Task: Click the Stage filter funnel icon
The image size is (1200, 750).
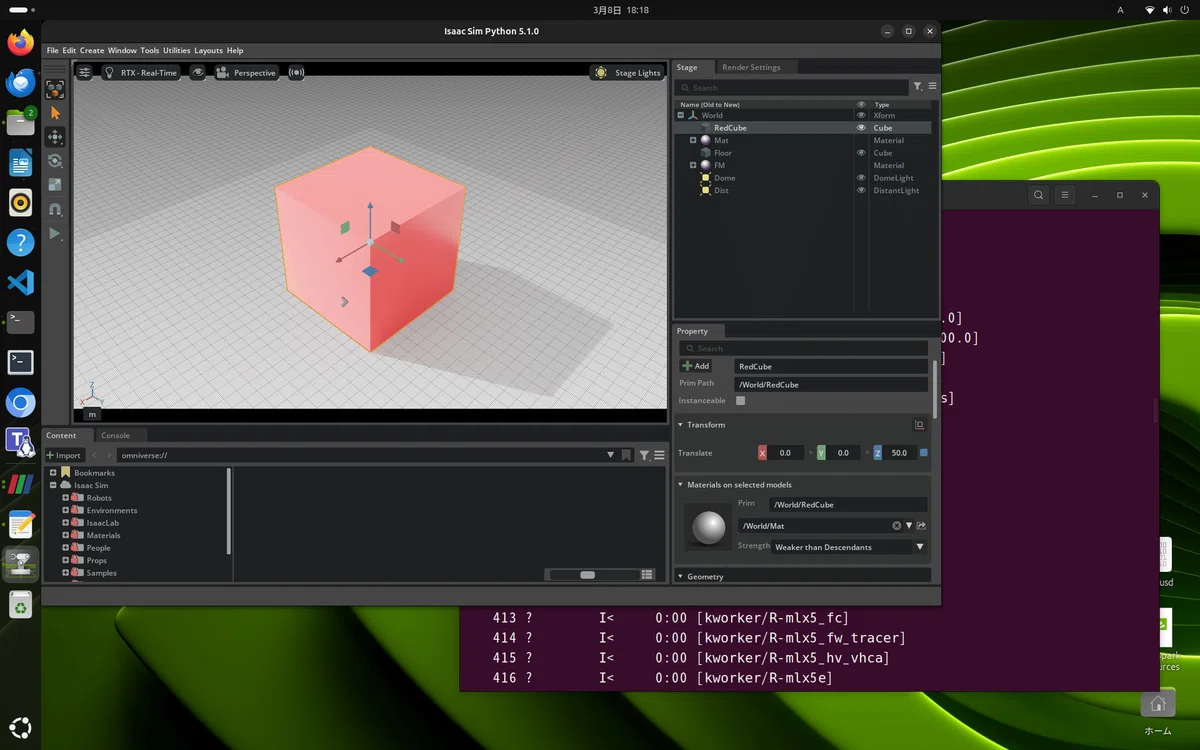Action: click(x=918, y=87)
